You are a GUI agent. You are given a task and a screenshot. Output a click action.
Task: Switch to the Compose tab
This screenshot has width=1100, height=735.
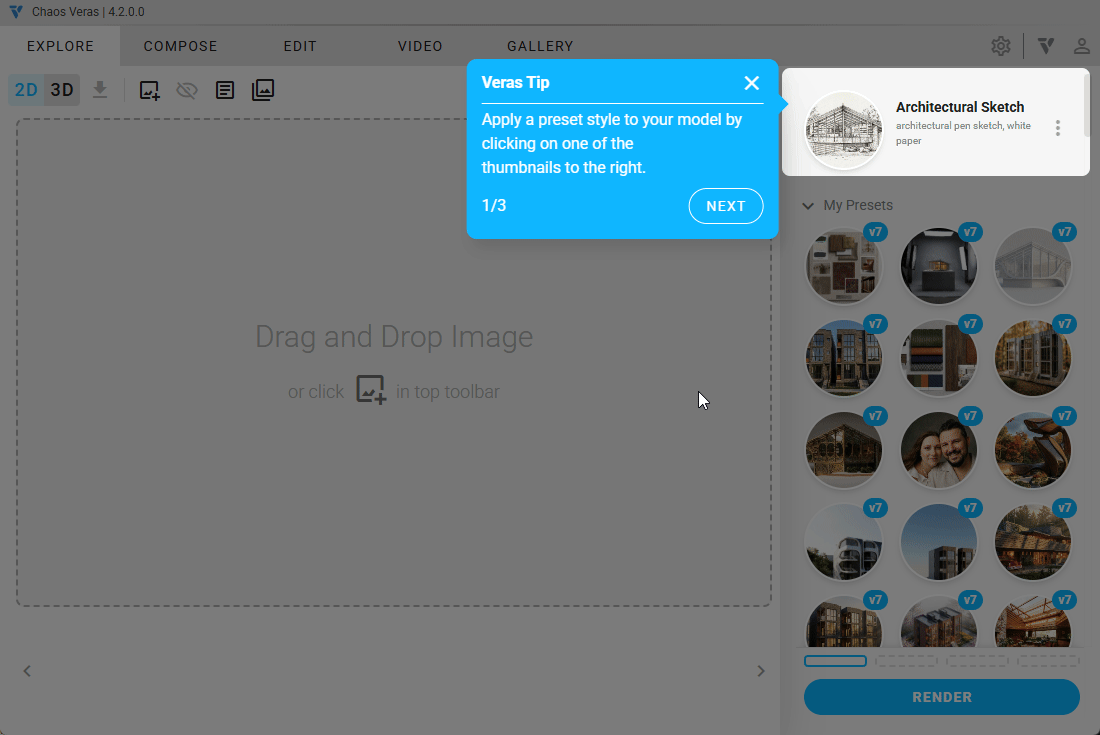coord(180,46)
